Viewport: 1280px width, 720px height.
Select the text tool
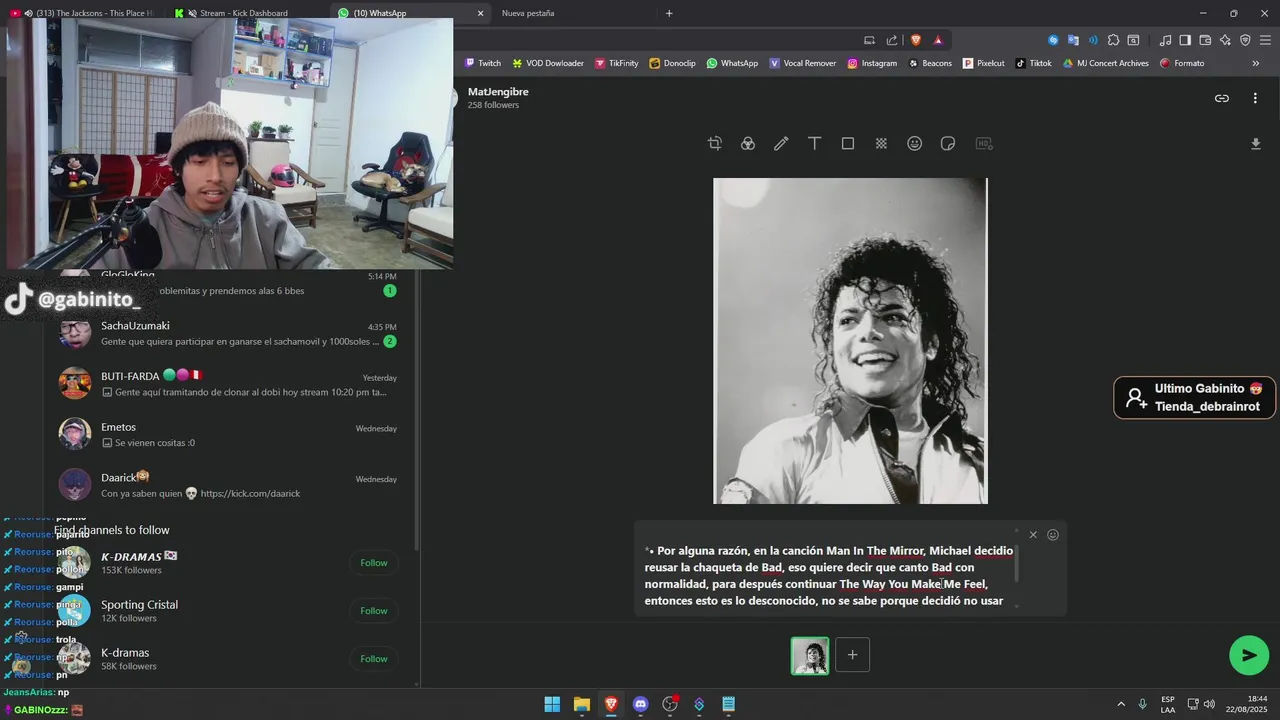coord(815,144)
